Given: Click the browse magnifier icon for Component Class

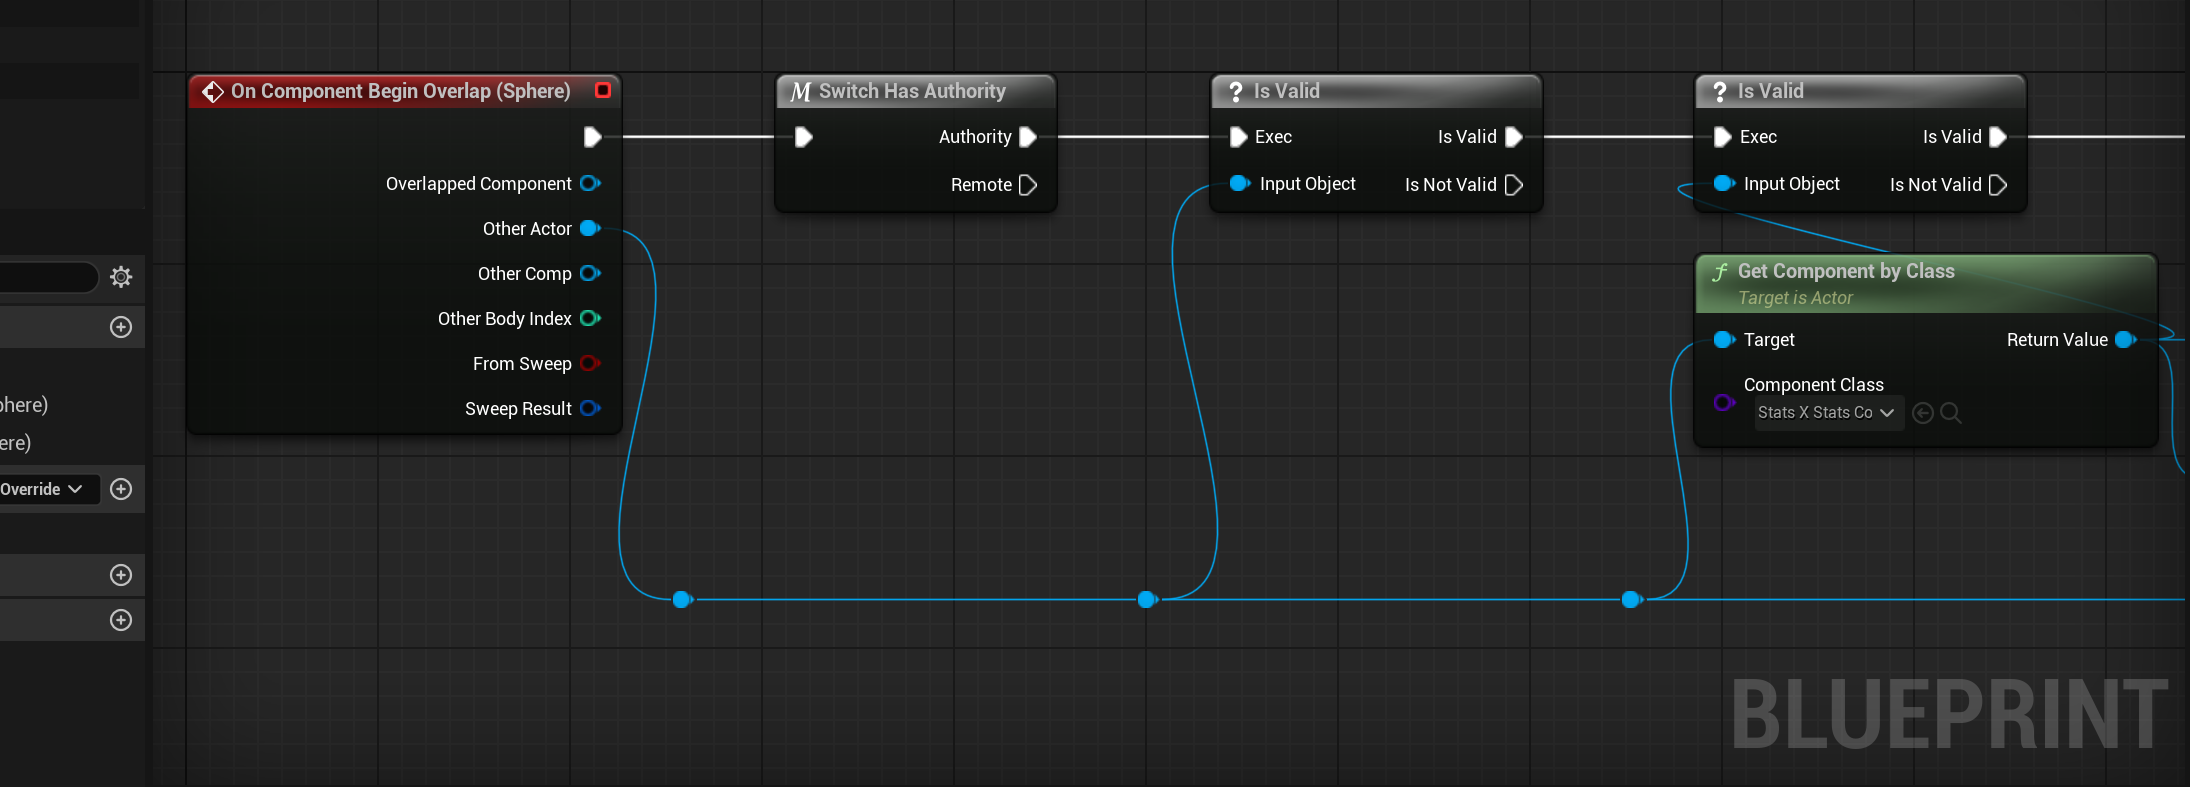Looking at the screenshot, I should click(x=1950, y=413).
